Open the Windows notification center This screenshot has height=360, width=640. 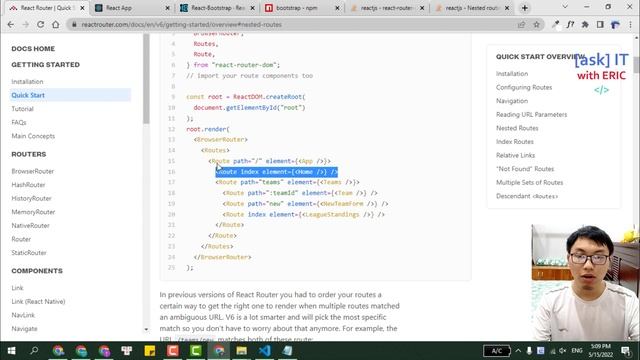pos(626,351)
